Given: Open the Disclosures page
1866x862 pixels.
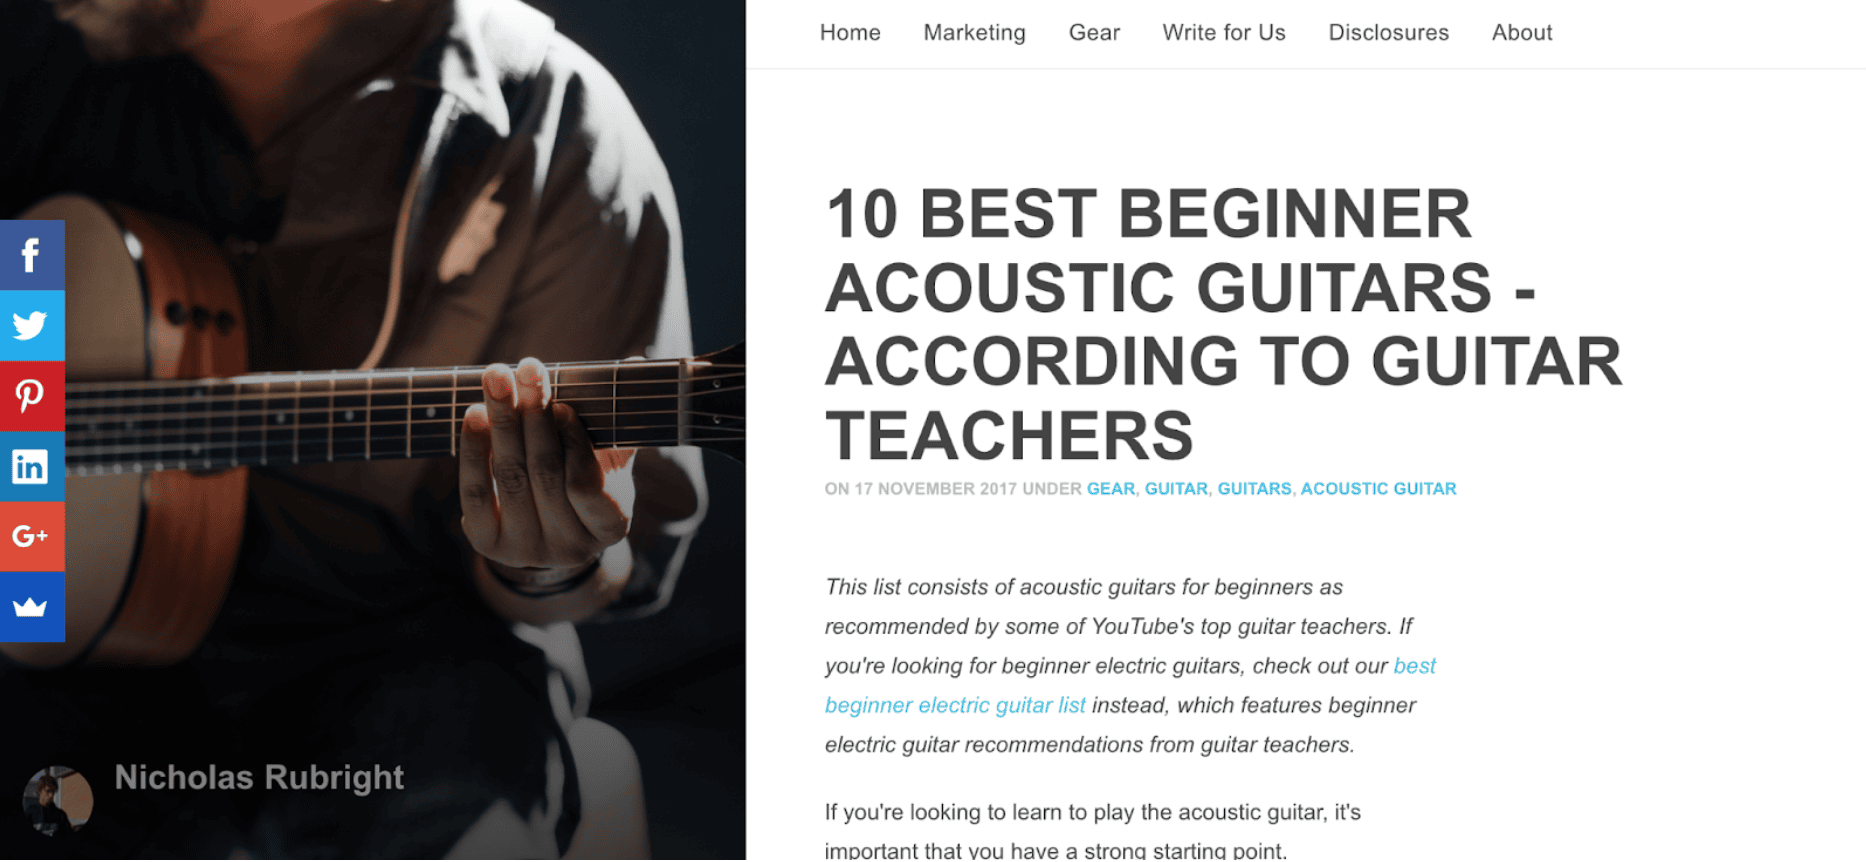Looking at the screenshot, I should tap(1388, 33).
